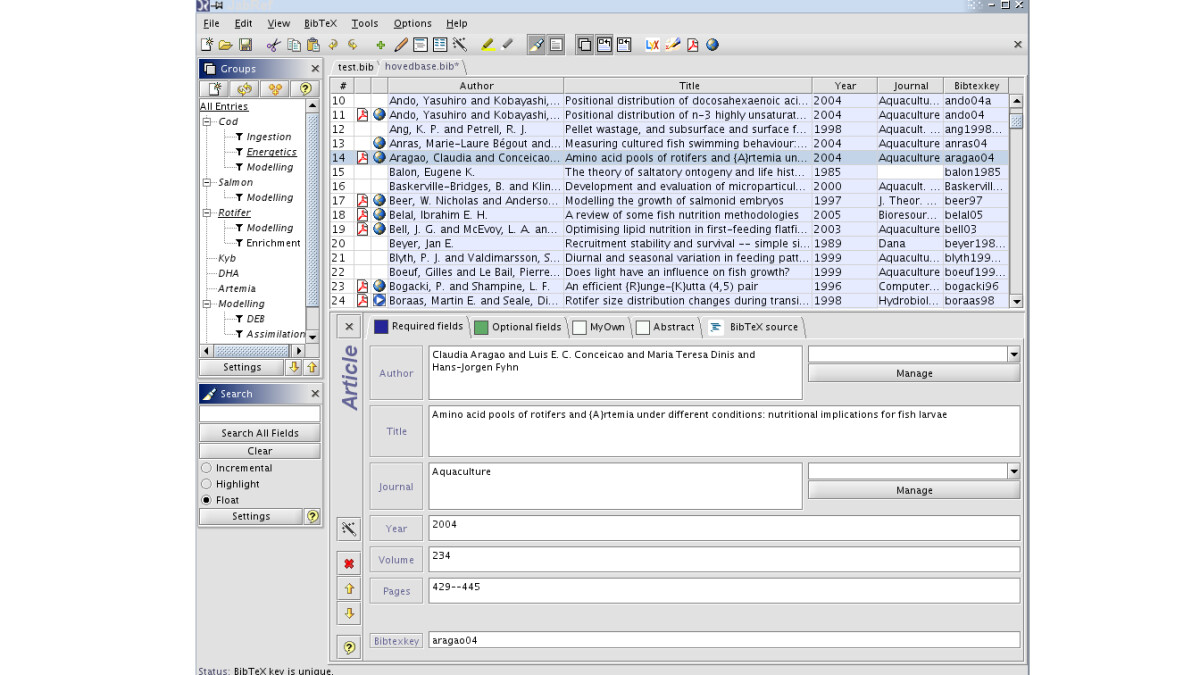Click the yellow highlighter Mark entries icon
Viewport: 1200px width, 675px height.
tap(487, 45)
